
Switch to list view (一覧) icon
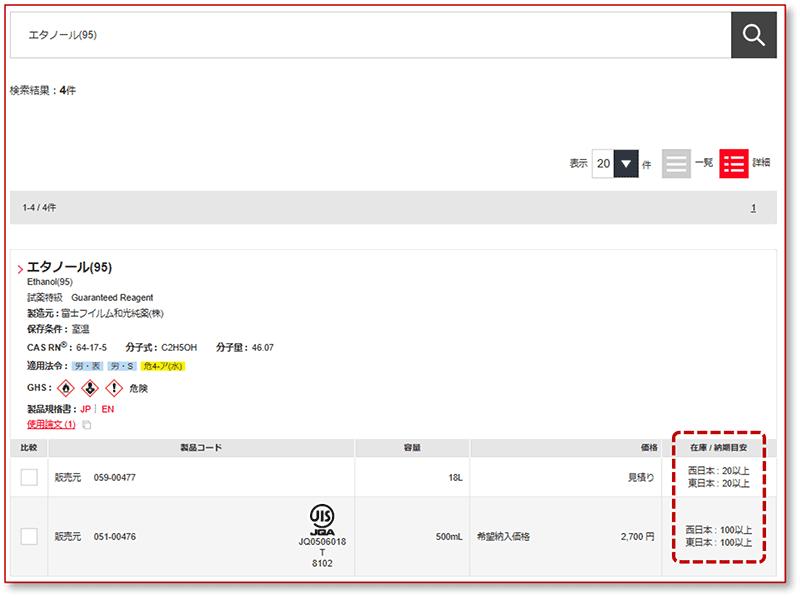[x=677, y=163]
